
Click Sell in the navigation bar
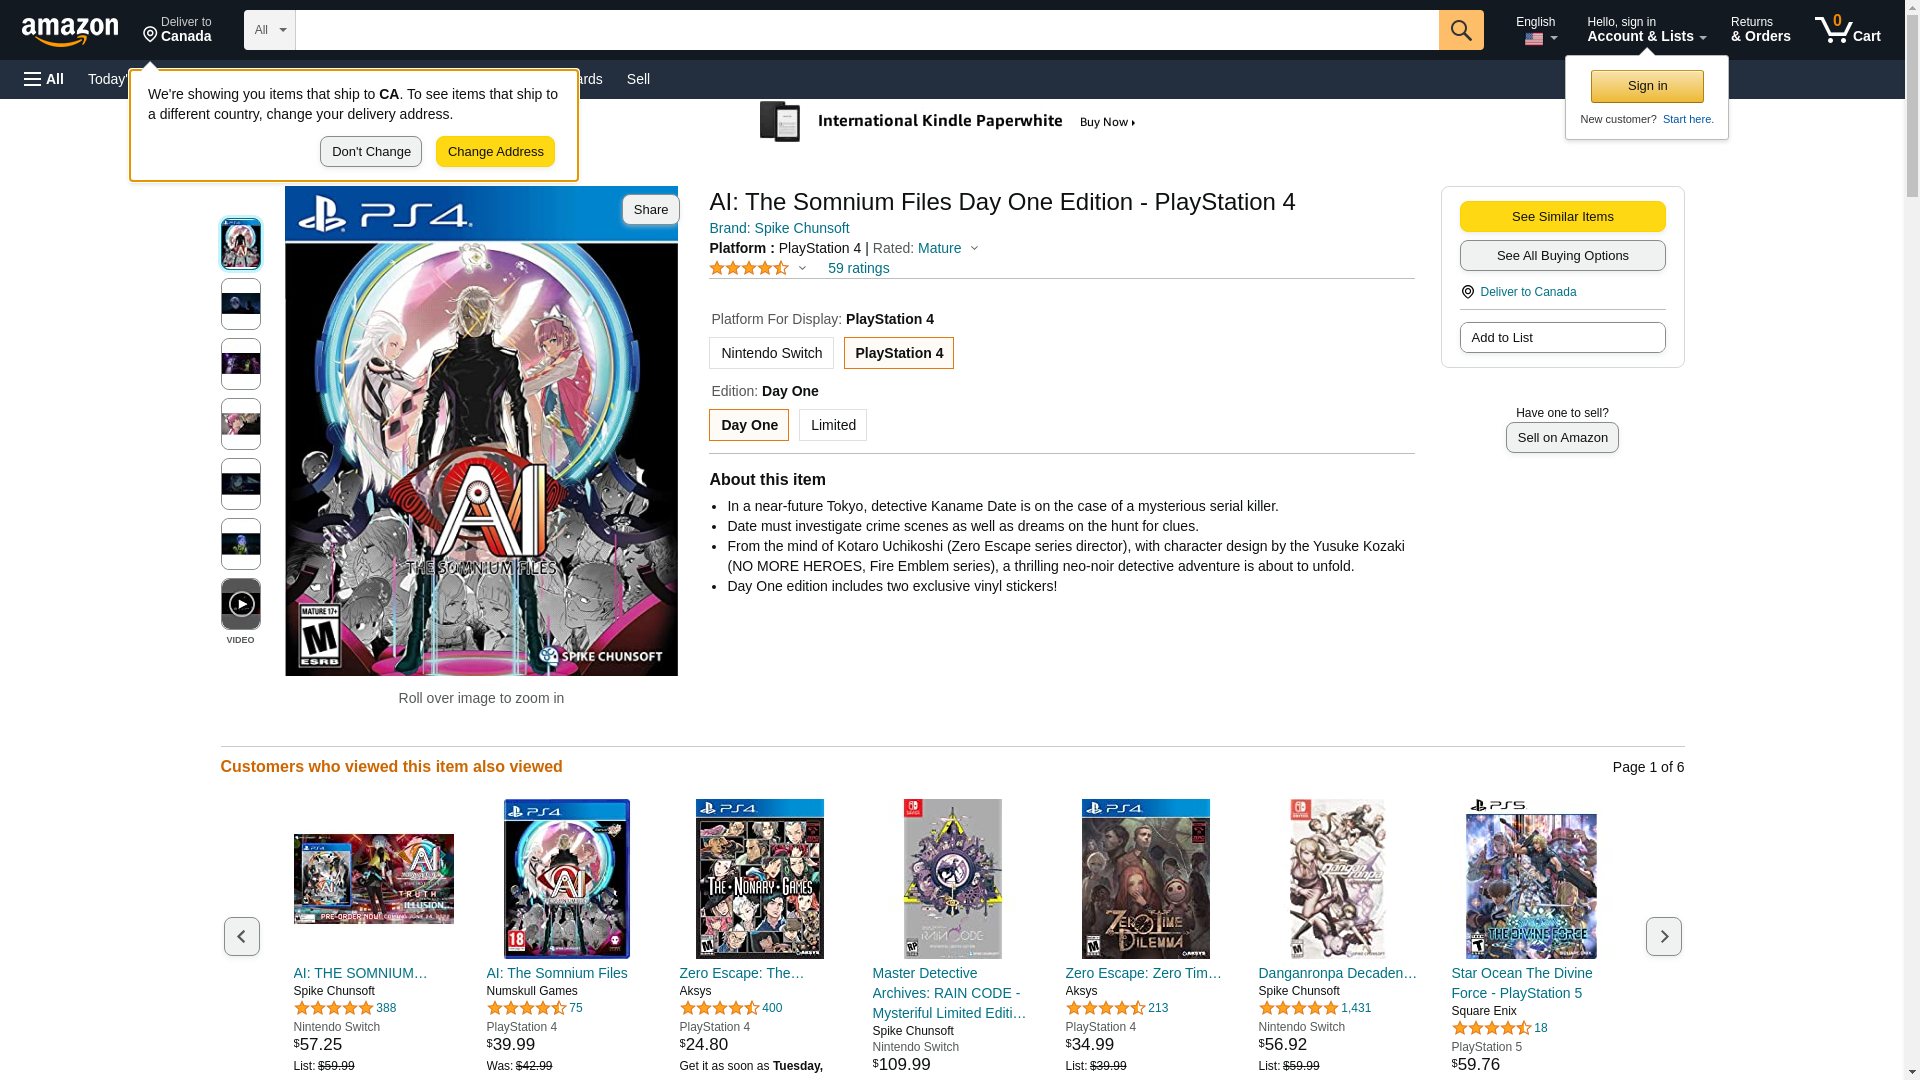click(x=638, y=79)
